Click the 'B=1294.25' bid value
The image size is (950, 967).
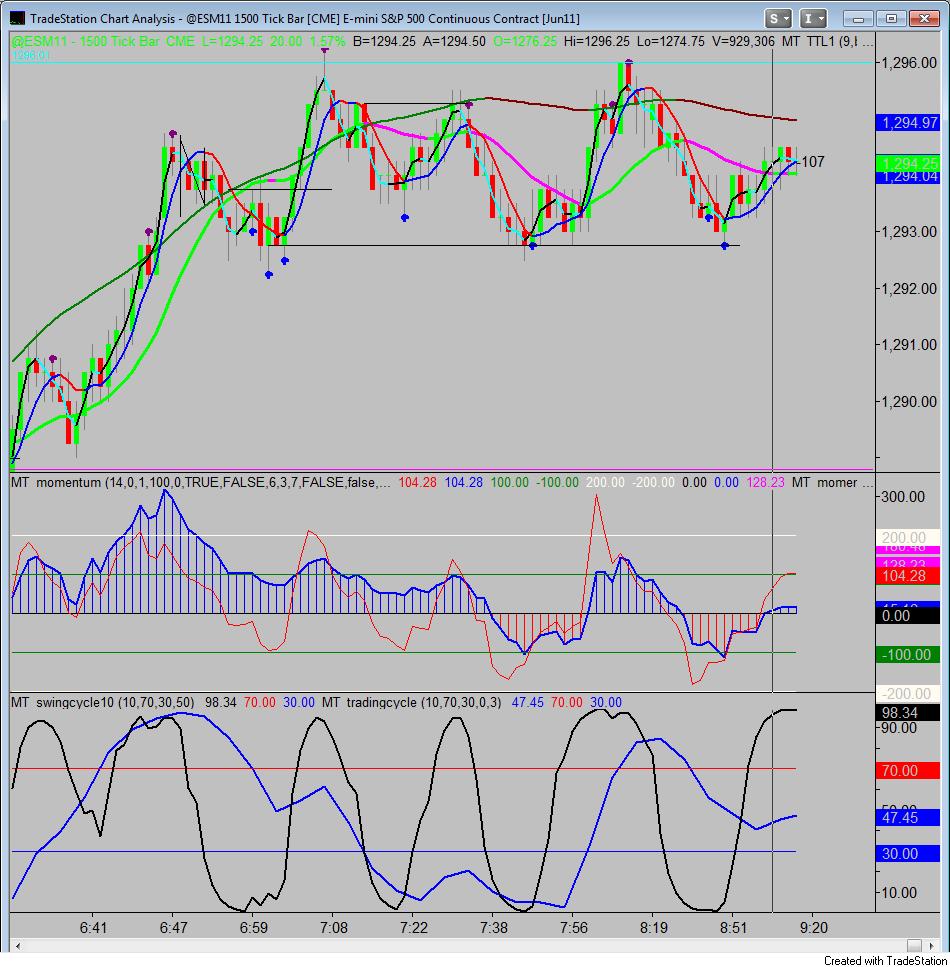pyautogui.click(x=384, y=41)
